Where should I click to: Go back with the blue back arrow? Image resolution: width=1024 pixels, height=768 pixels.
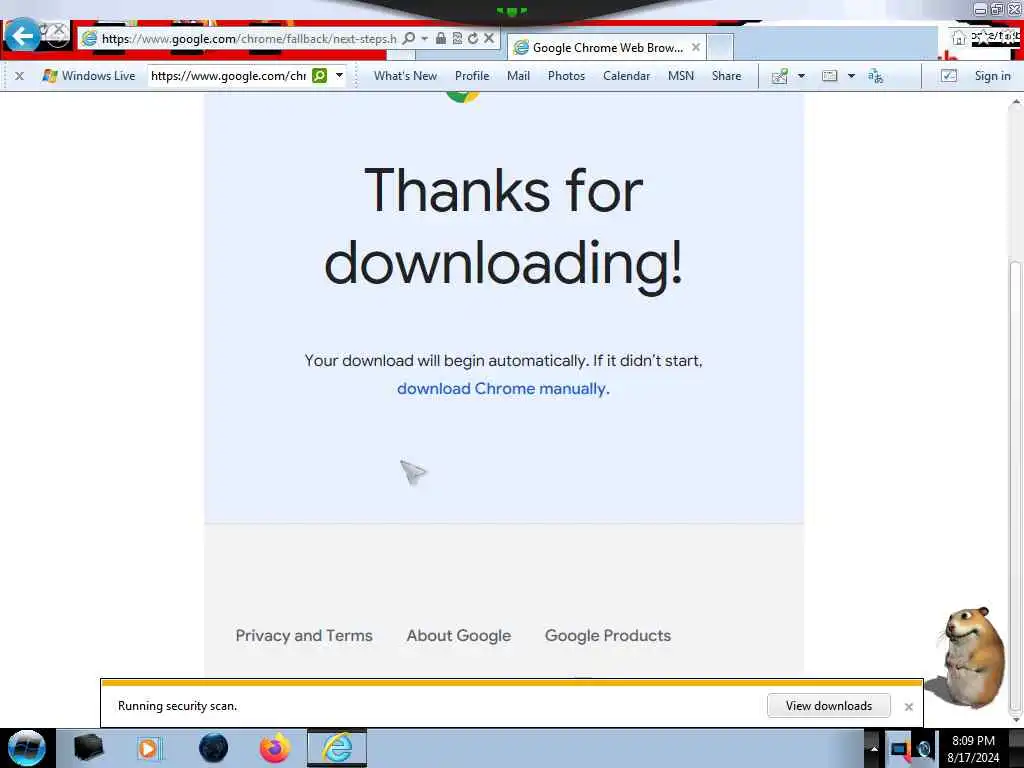pyautogui.click(x=22, y=35)
